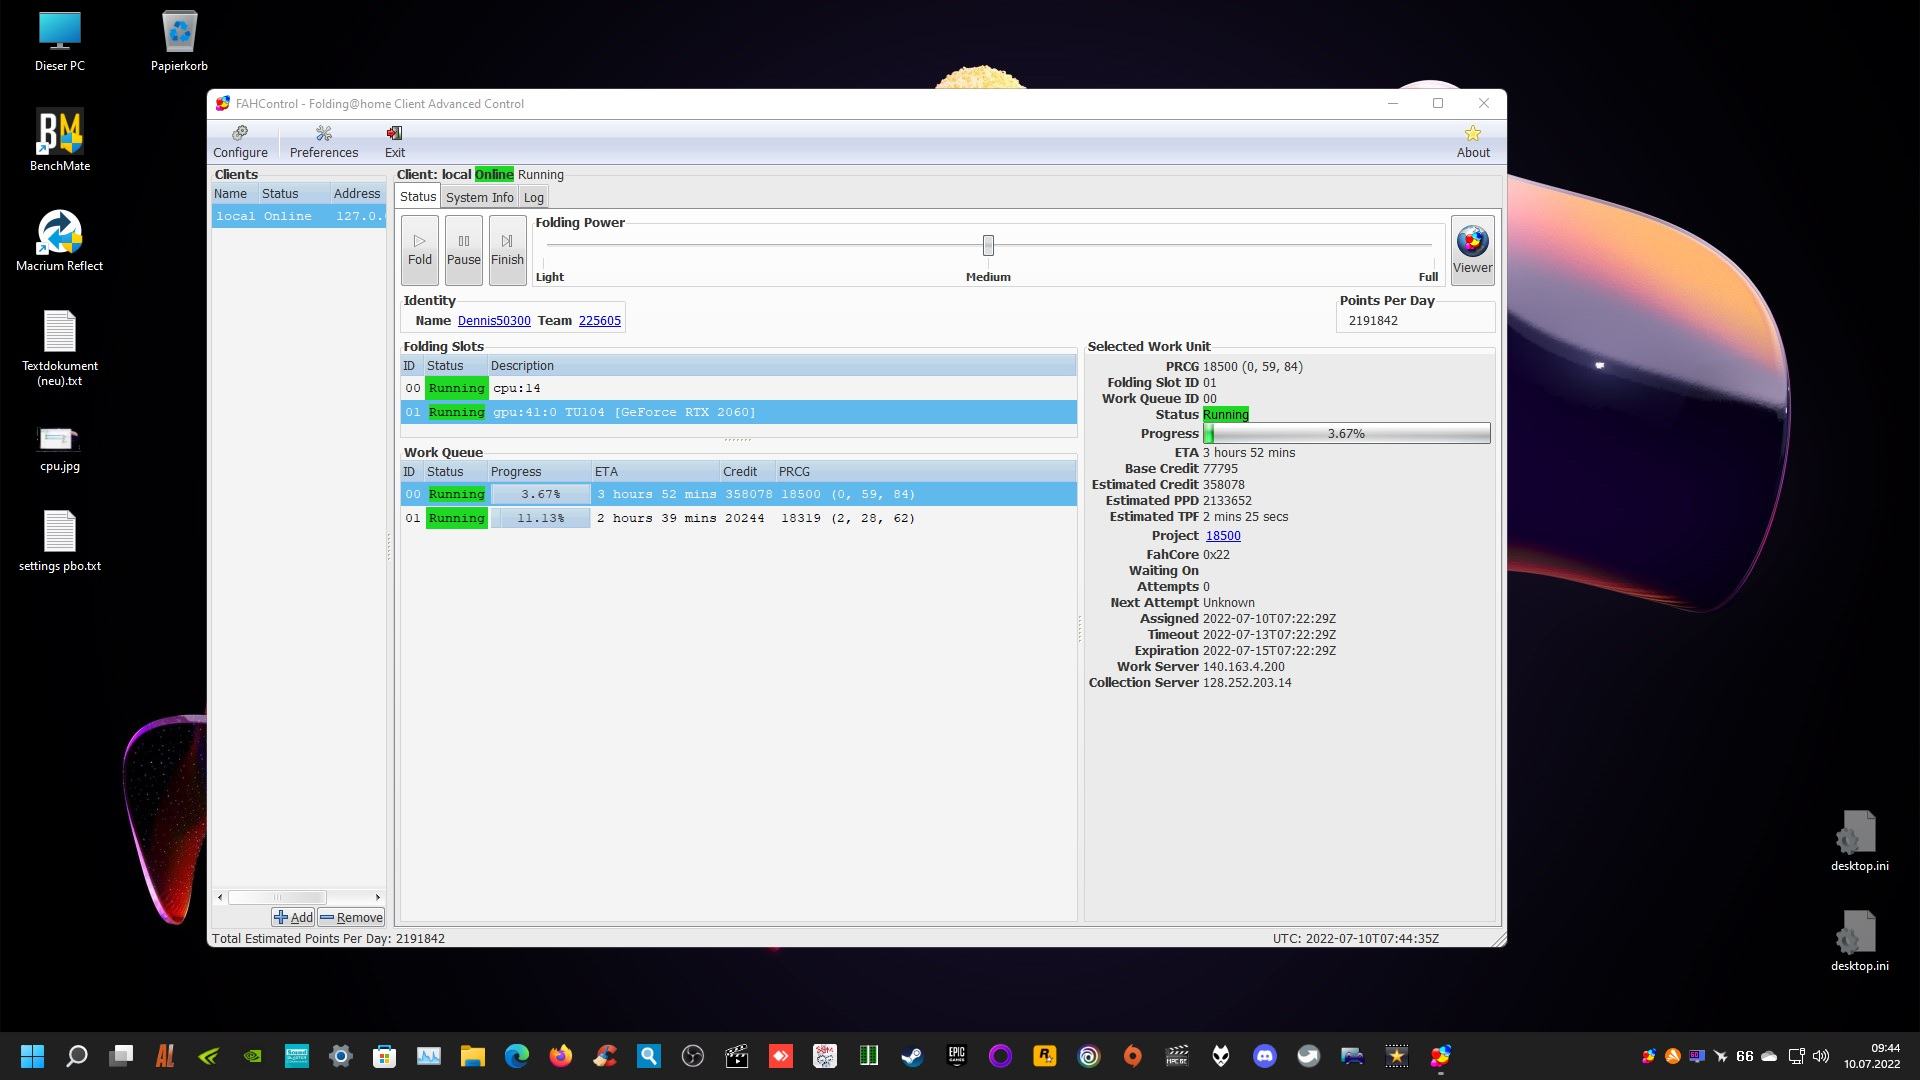Switch to the System Info tab
Viewport: 1920px width, 1080px height.
(x=479, y=197)
